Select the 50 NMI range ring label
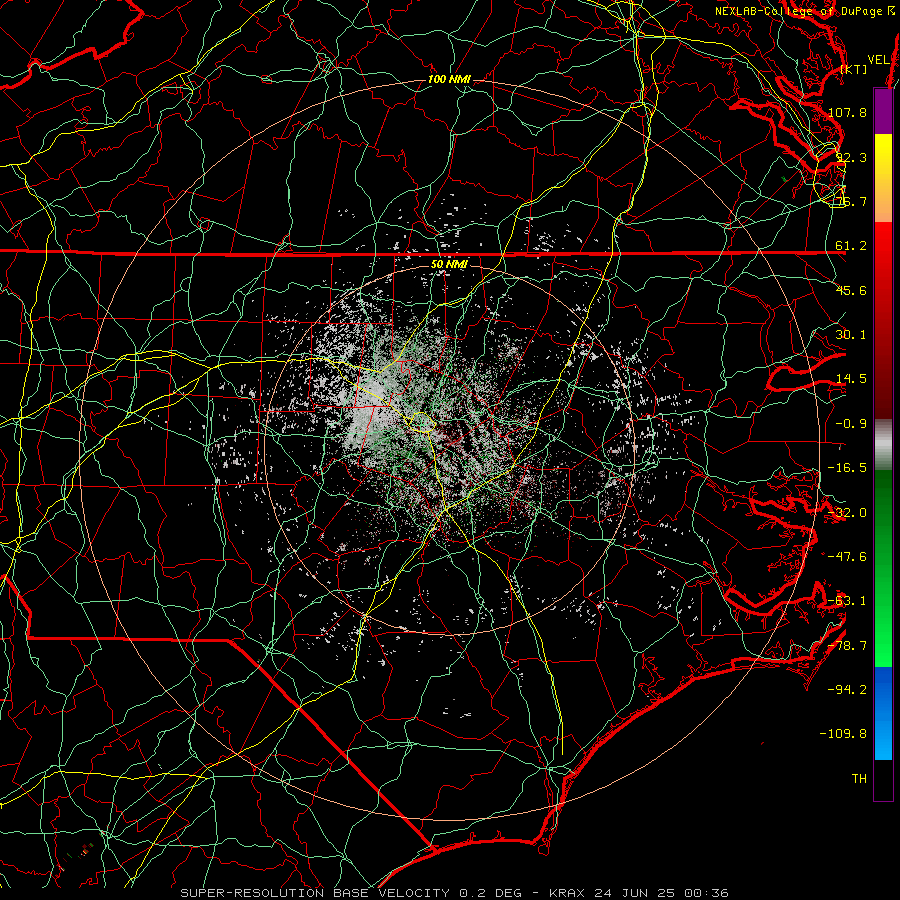This screenshot has height=900, width=900. [449, 264]
